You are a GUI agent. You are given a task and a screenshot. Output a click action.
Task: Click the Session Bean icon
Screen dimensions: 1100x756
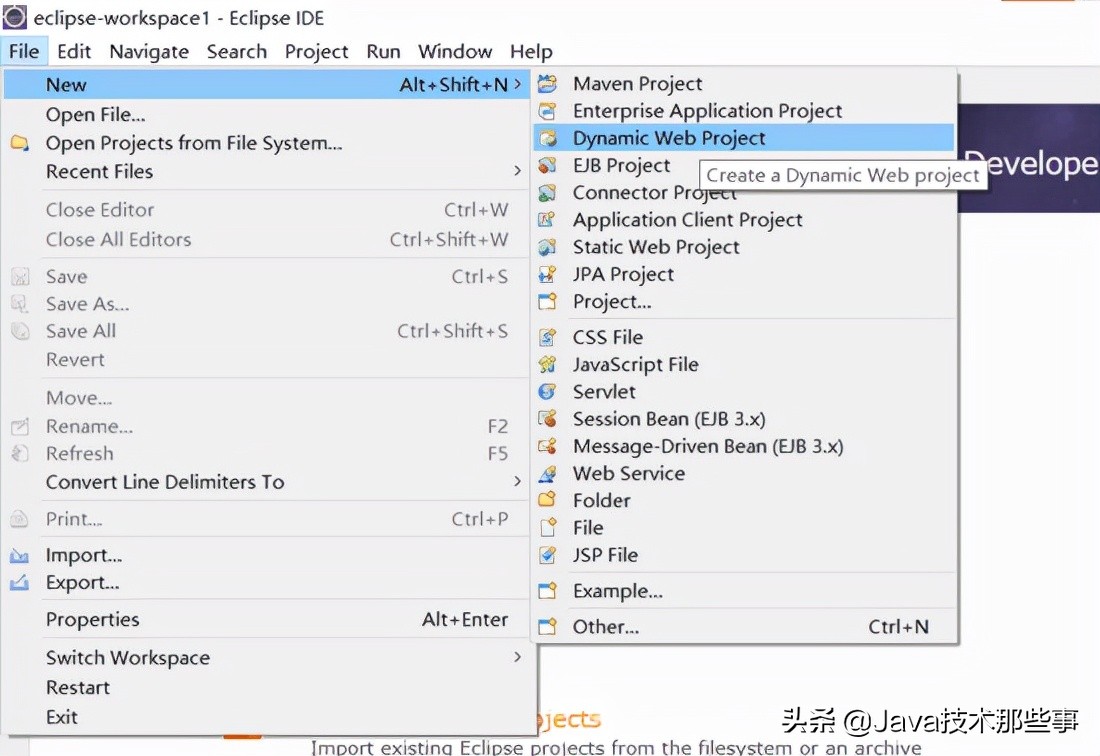(547, 419)
